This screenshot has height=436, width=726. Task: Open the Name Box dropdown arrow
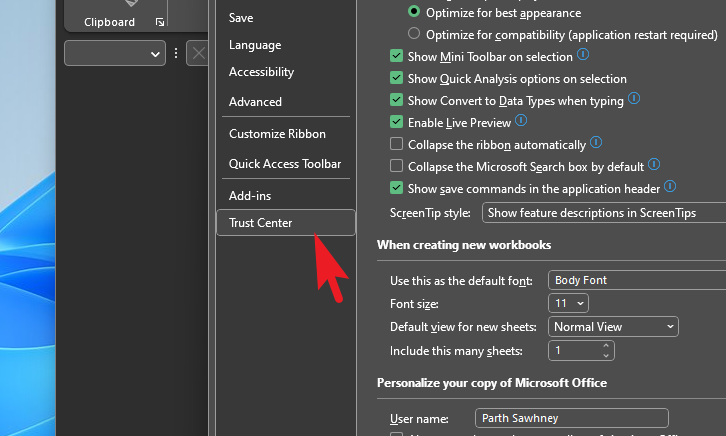[x=155, y=54]
